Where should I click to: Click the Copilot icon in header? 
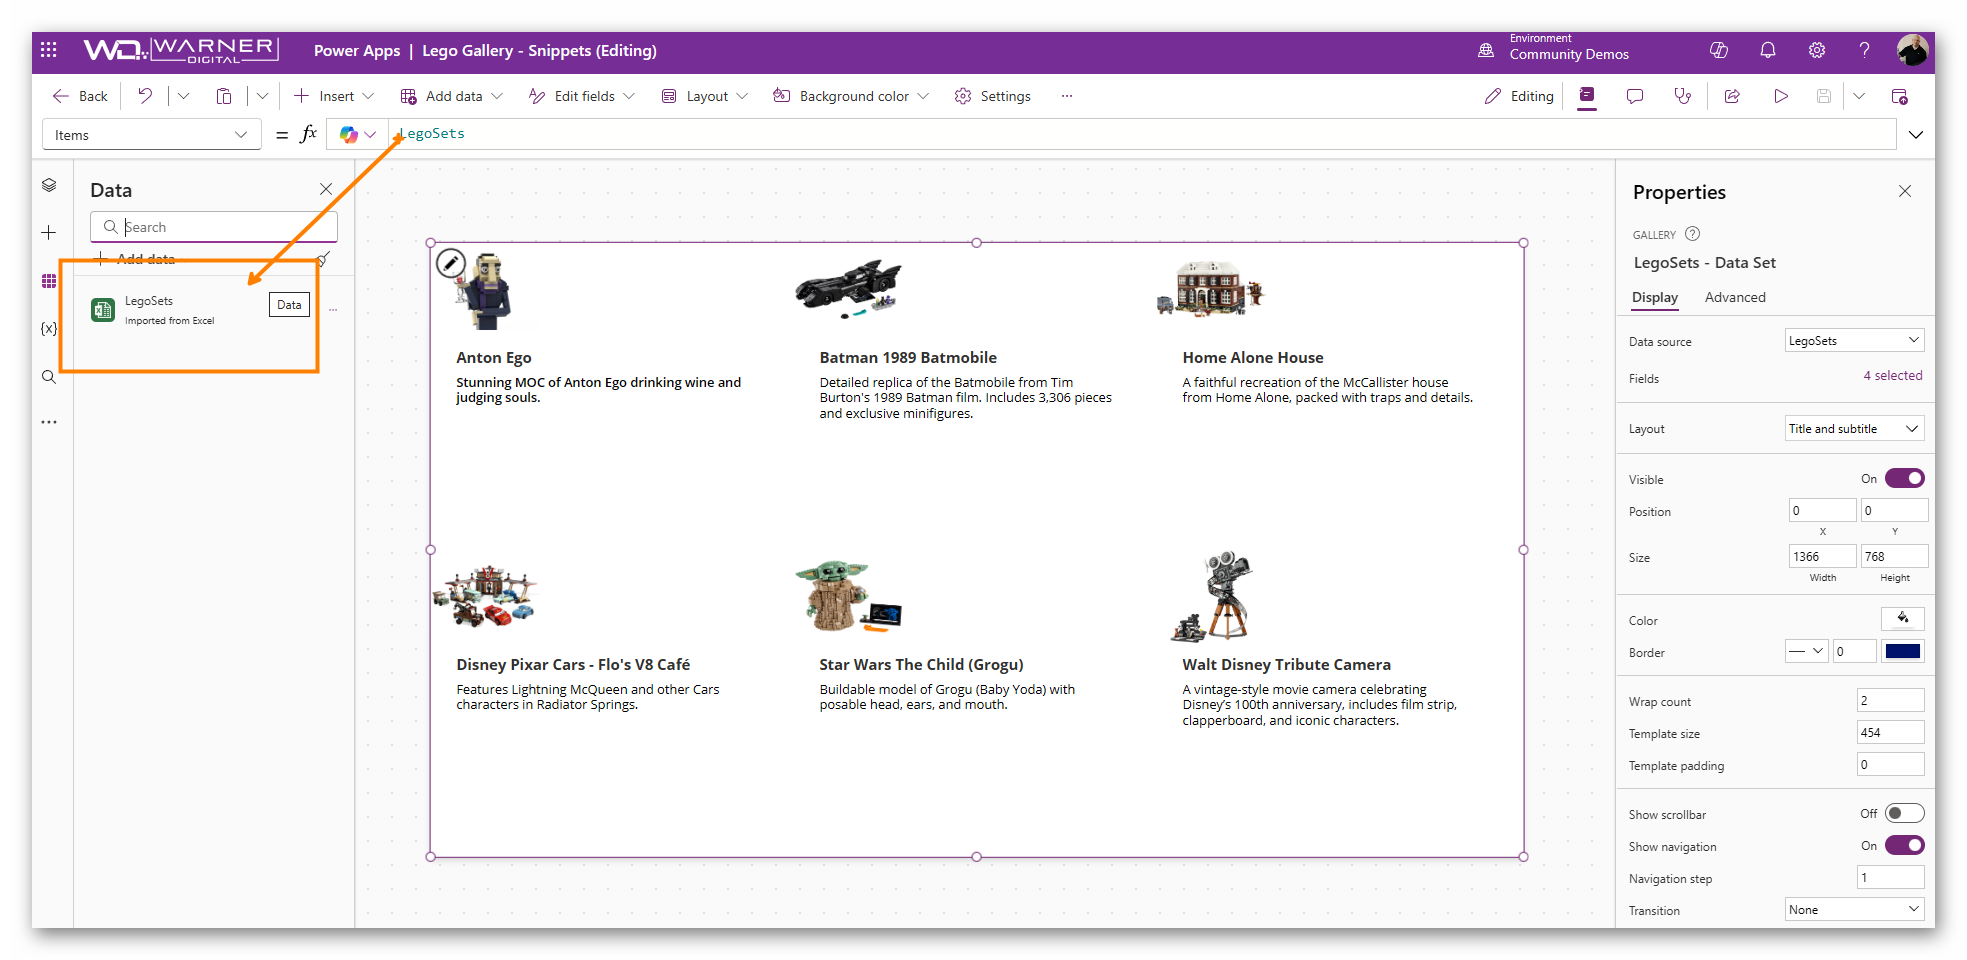click(1719, 50)
